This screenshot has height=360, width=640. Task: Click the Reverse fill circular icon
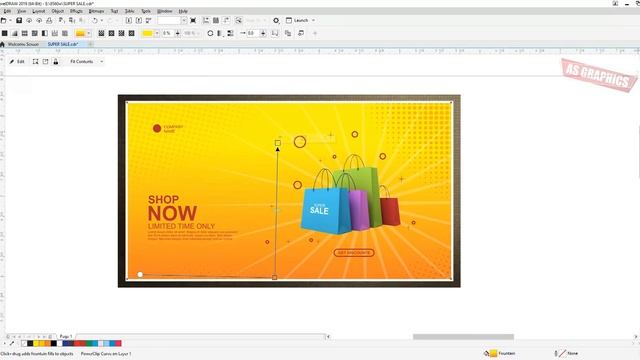click(210, 33)
